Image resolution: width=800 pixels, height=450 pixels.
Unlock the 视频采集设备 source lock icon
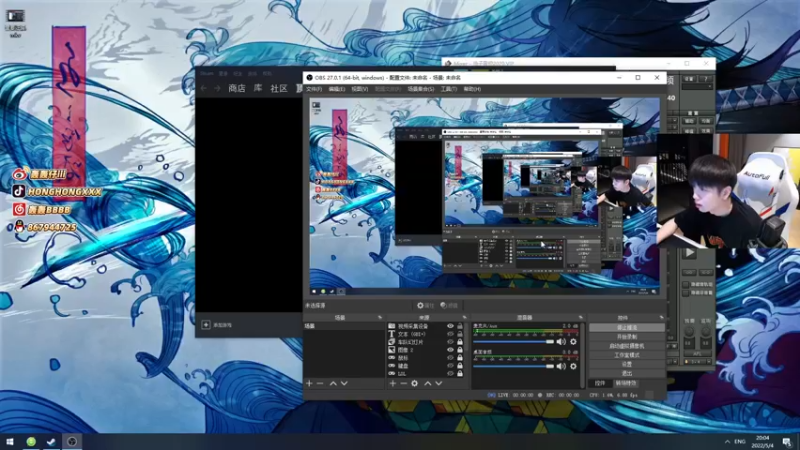tap(460, 326)
